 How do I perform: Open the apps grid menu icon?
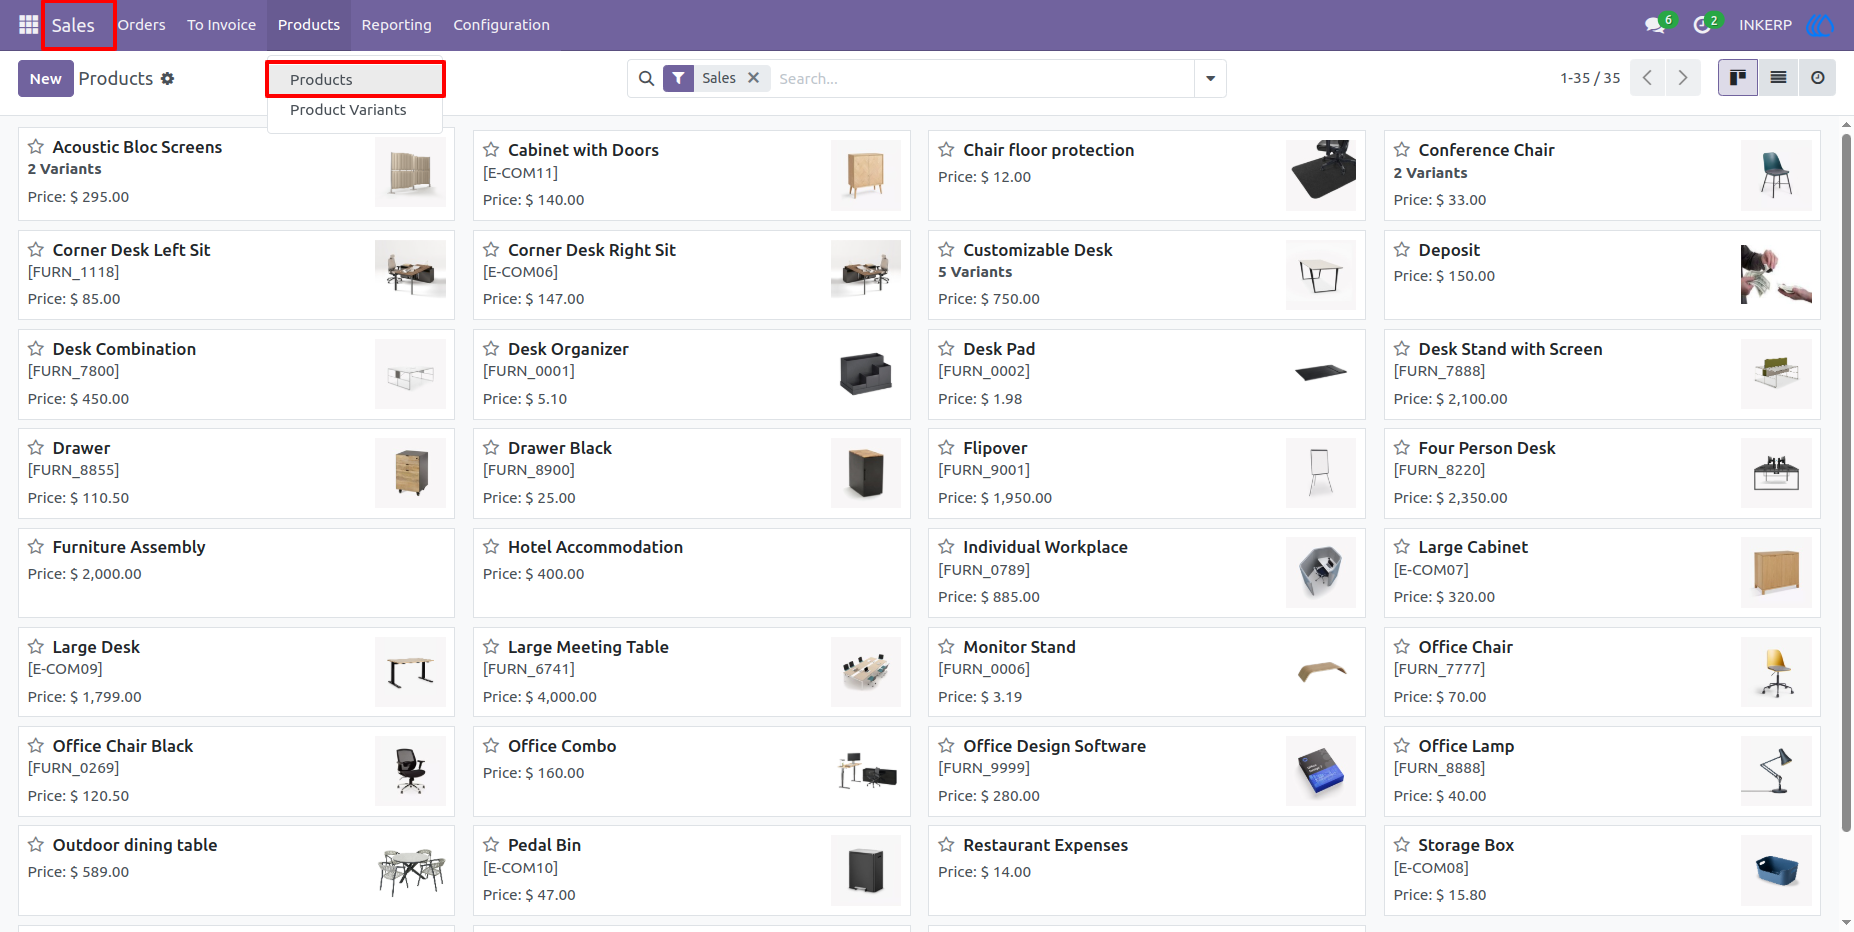click(x=28, y=24)
